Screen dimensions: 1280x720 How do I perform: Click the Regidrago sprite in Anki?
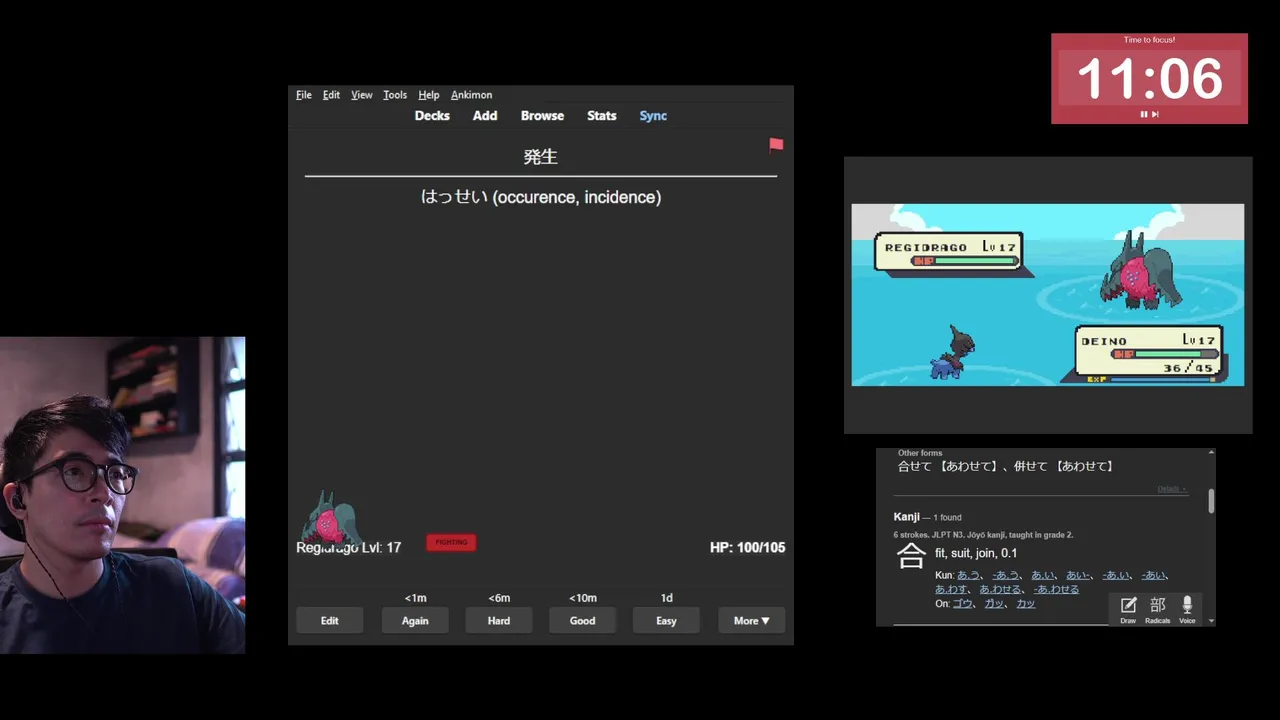coord(330,518)
